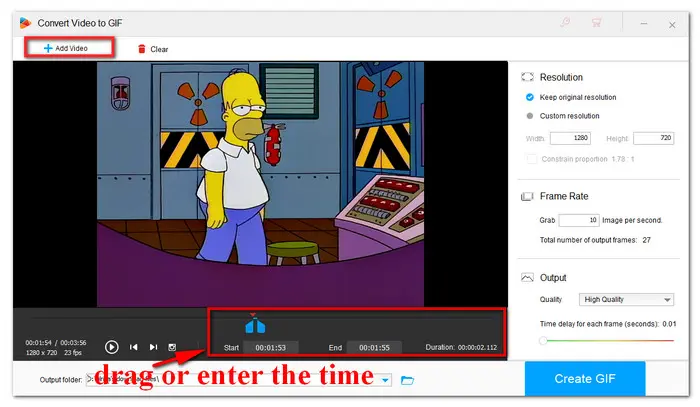Viewport: 700px width, 407px height.
Task: Open the output folder path dropdown
Action: click(385, 380)
